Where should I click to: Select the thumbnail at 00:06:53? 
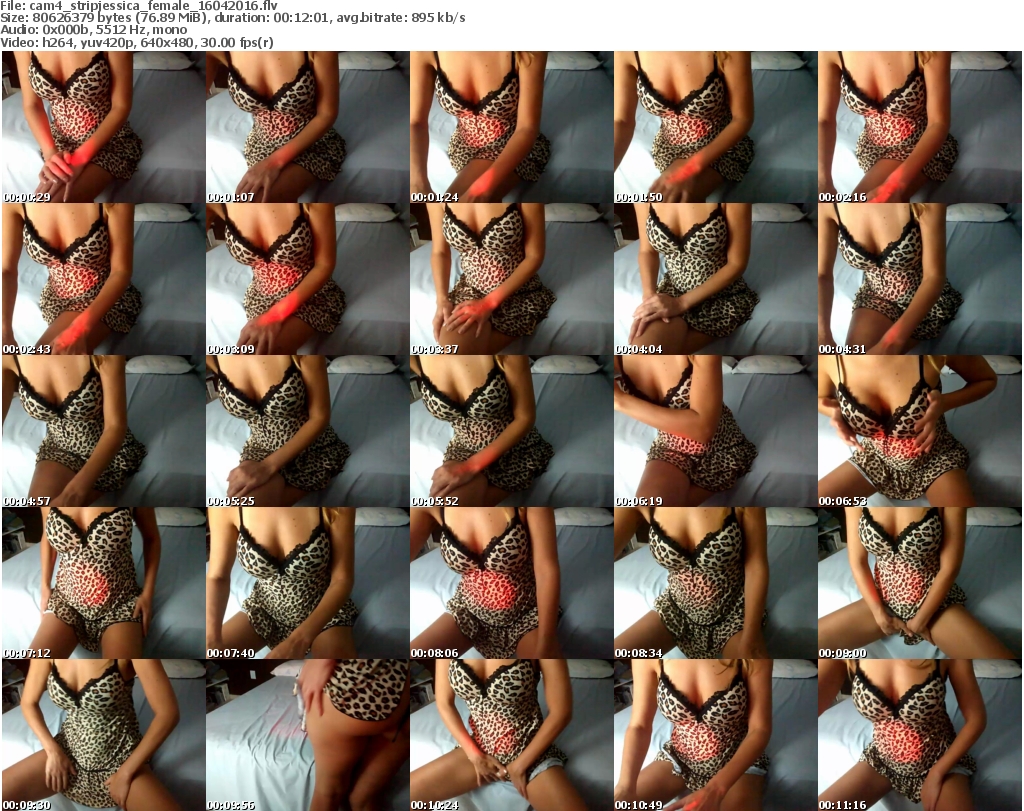[x=920, y=432]
